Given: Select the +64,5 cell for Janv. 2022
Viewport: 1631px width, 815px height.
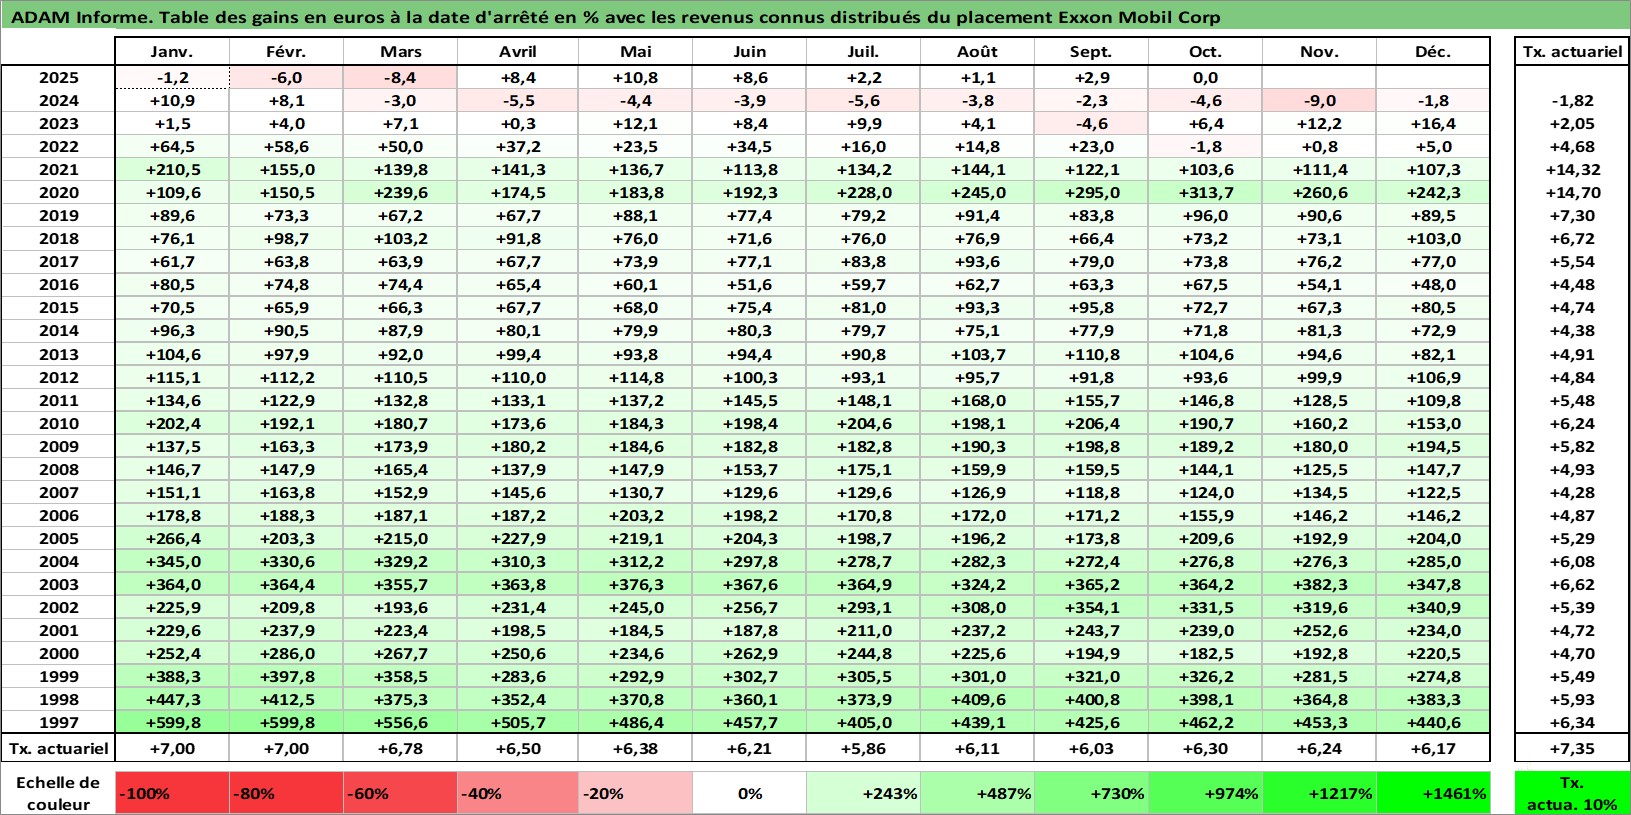Looking at the screenshot, I should [x=172, y=146].
